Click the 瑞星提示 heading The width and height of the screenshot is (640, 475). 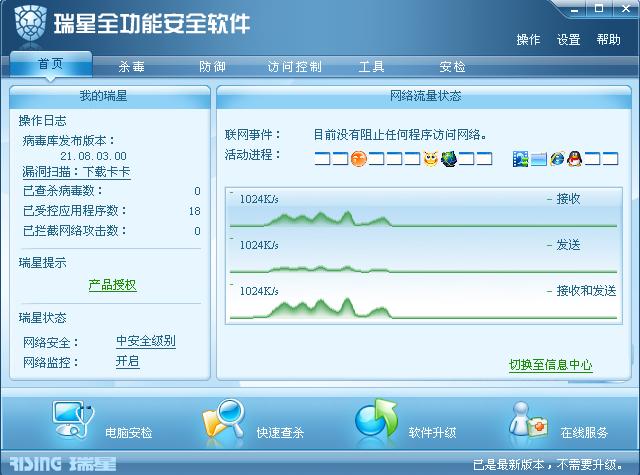tap(42, 263)
